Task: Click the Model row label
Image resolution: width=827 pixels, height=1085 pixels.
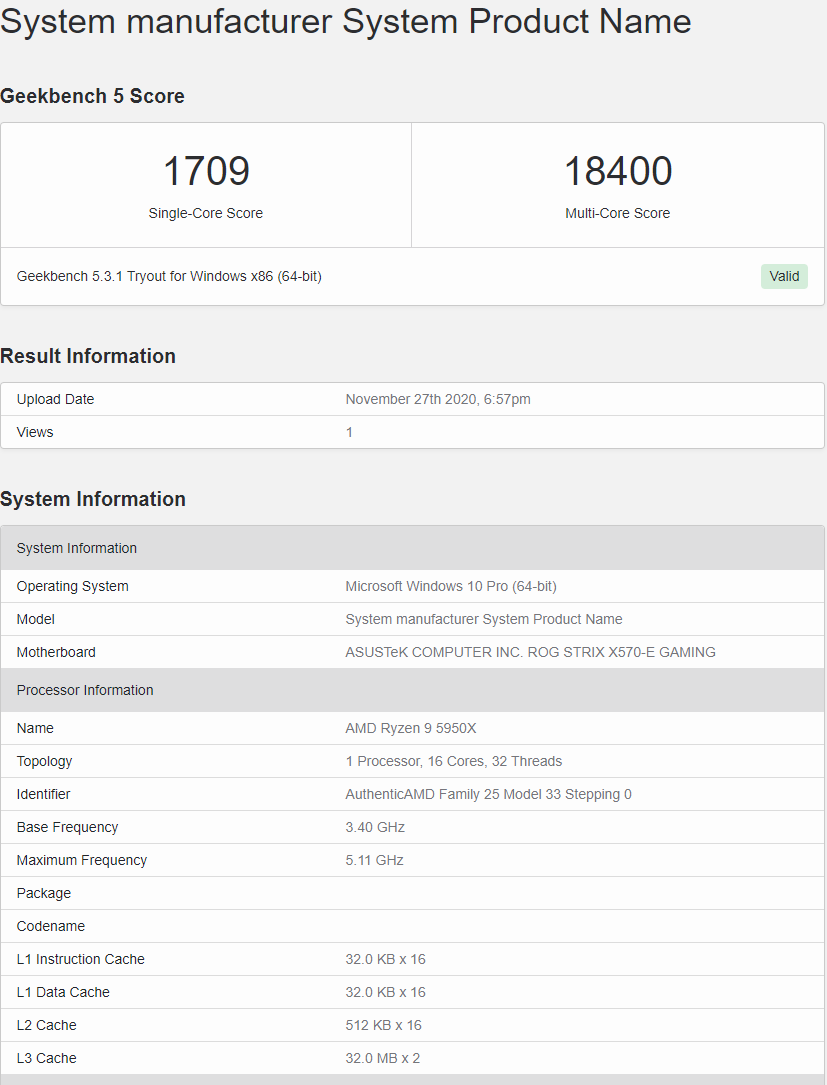Action: click(35, 619)
